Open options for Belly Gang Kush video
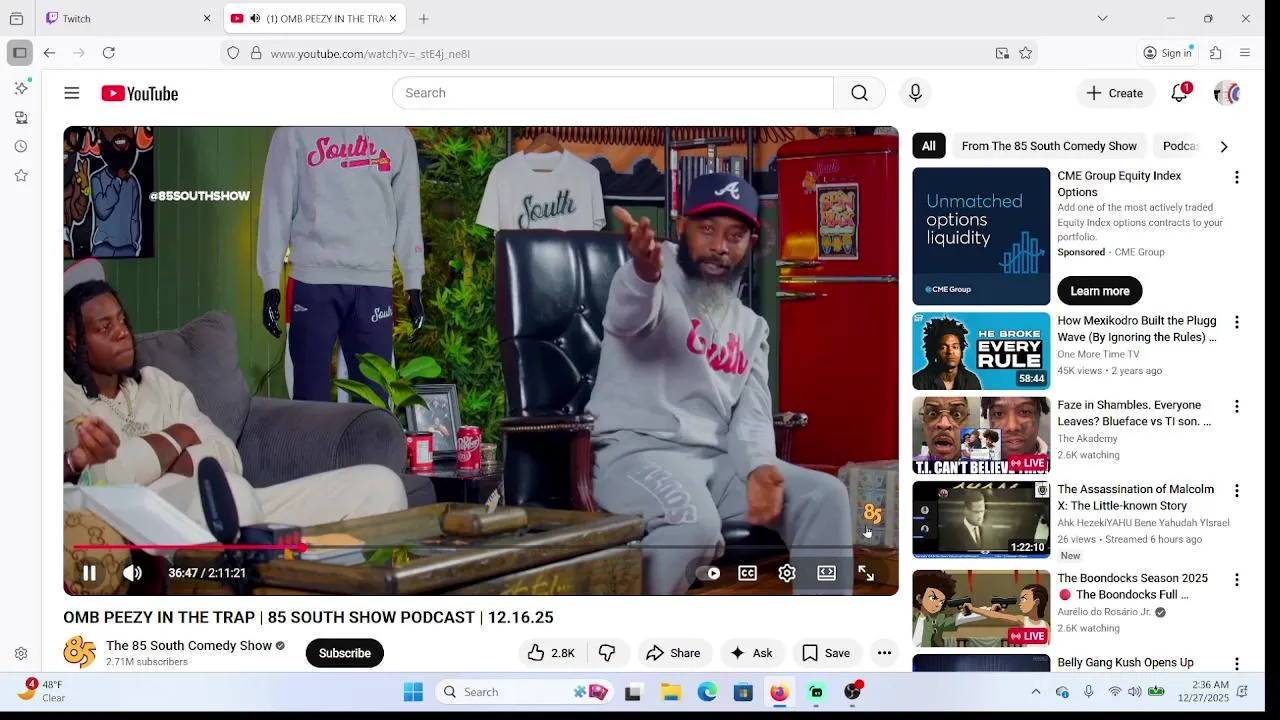Viewport: 1280px width, 720px height. (1237, 664)
